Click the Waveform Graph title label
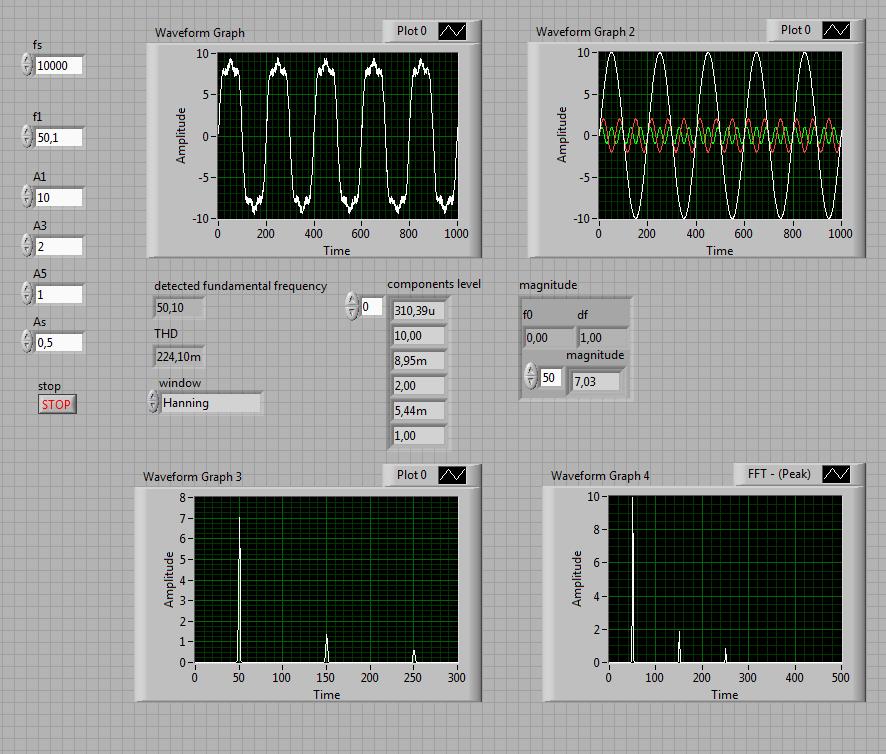The image size is (886, 754). pos(199,33)
